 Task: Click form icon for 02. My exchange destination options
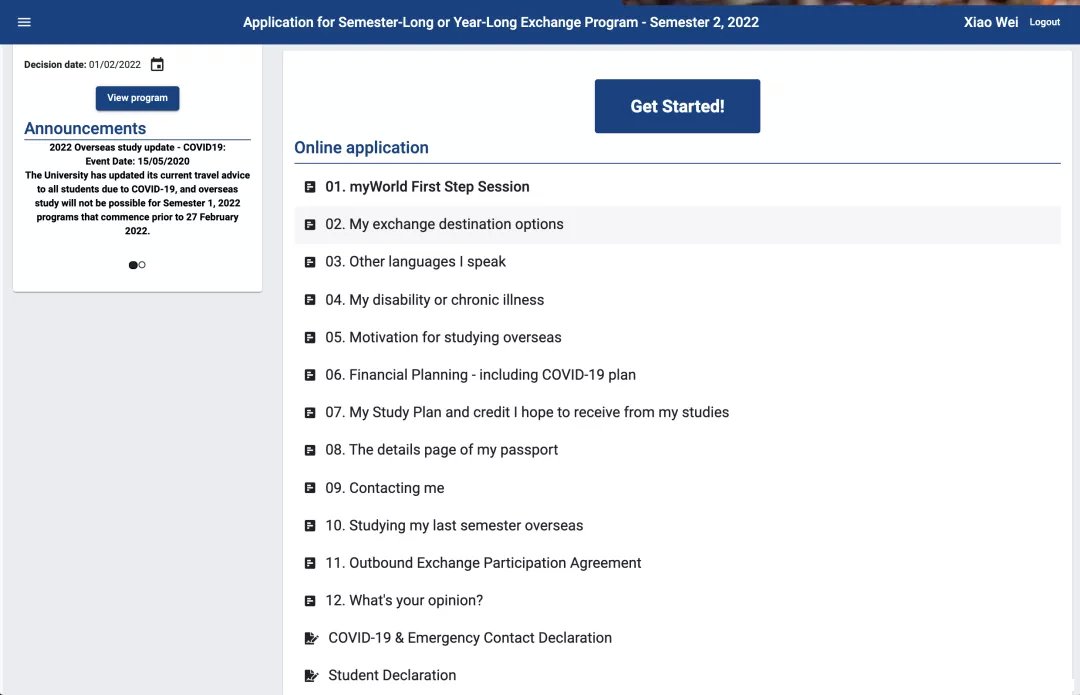[310, 225]
